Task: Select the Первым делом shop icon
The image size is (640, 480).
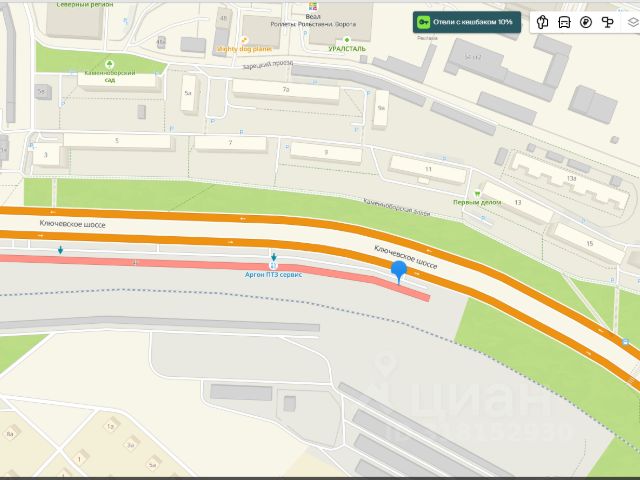Action: (477, 194)
